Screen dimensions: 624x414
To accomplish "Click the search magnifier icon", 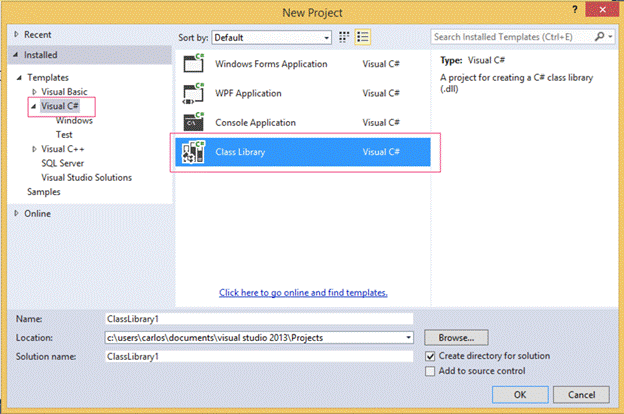I will (598, 37).
